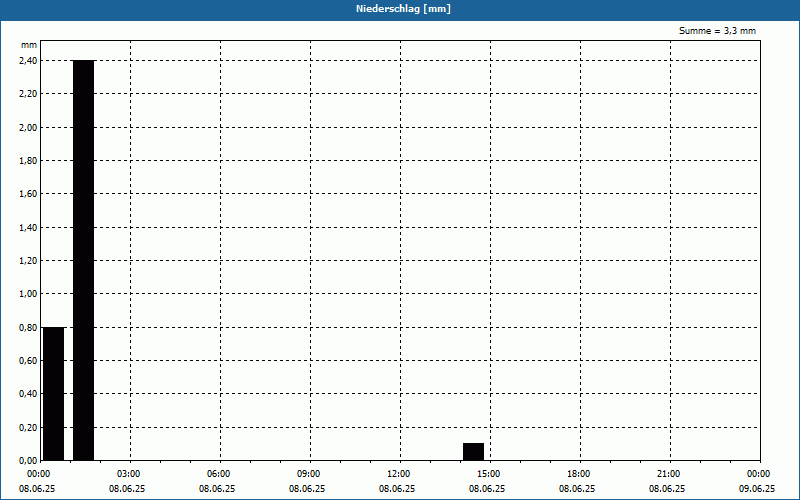Viewport: 800px width, 500px height.
Task: Click the 18:00 time axis label
Action: point(579,474)
